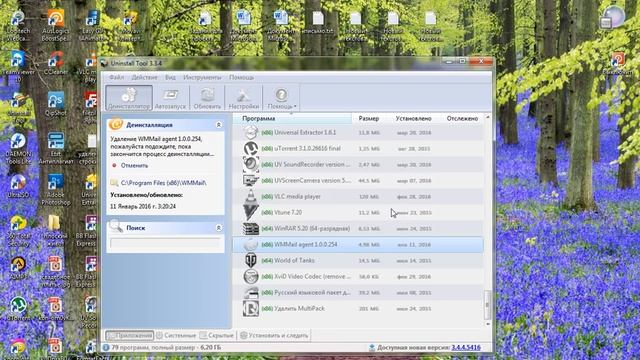Click the program list scroll down arrow
Viewport: 640px width, 360px height.
click(488, 324)
